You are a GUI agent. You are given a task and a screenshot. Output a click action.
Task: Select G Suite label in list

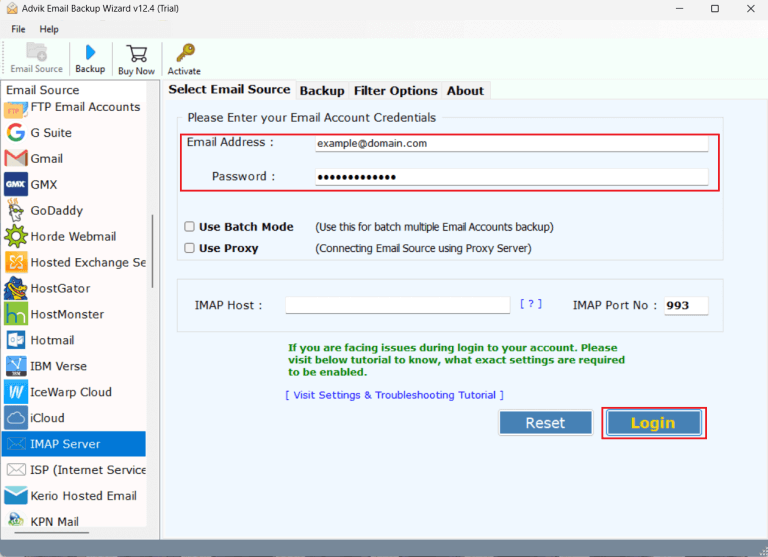tap(51, 132)
